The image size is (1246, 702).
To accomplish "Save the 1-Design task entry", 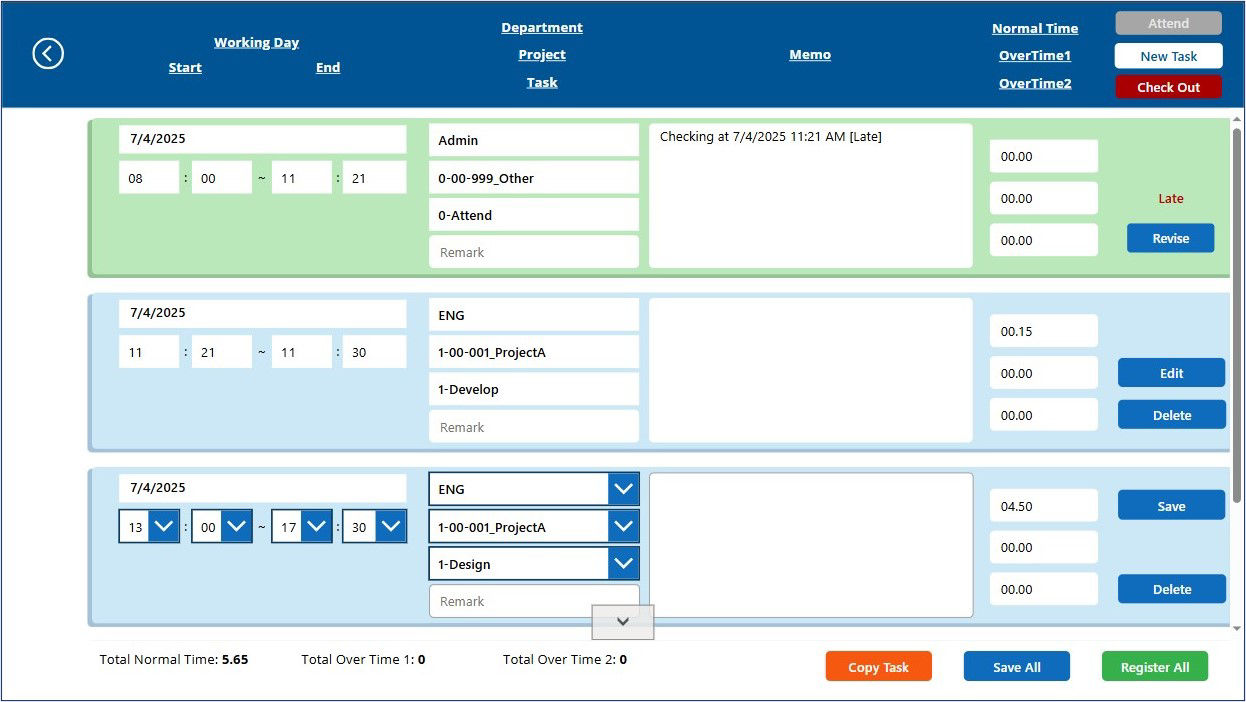I will (x=1171, y=506).
